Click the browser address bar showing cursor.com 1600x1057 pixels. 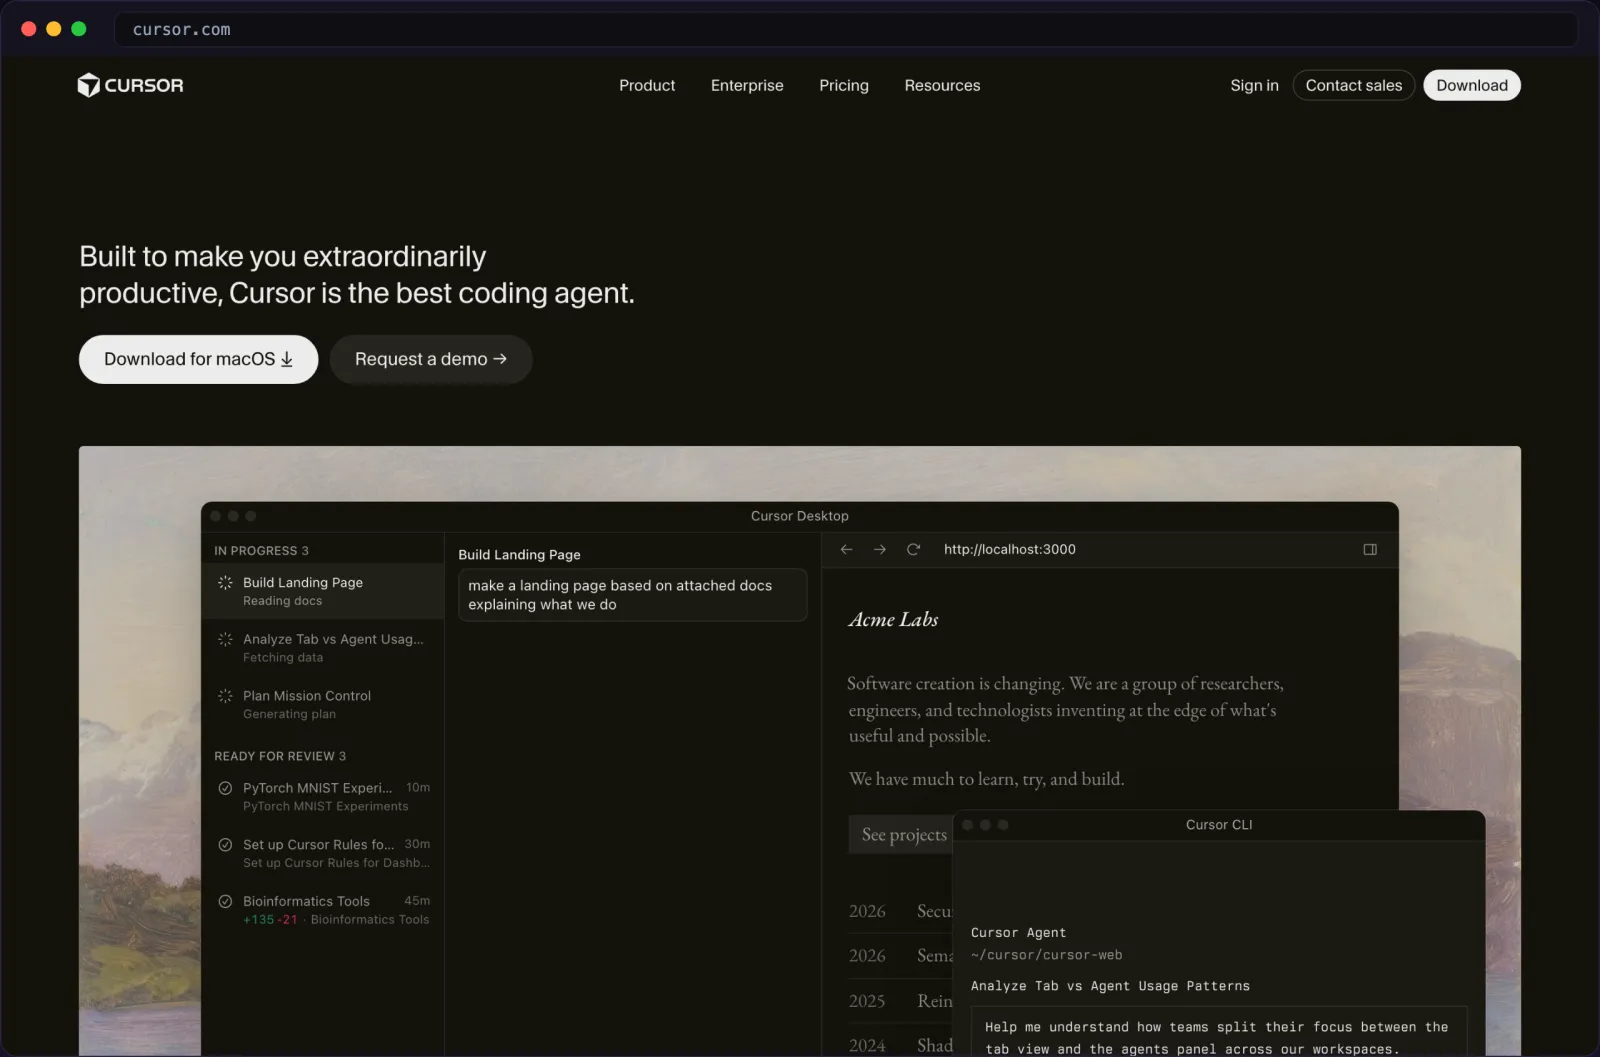tap(845, 30)
